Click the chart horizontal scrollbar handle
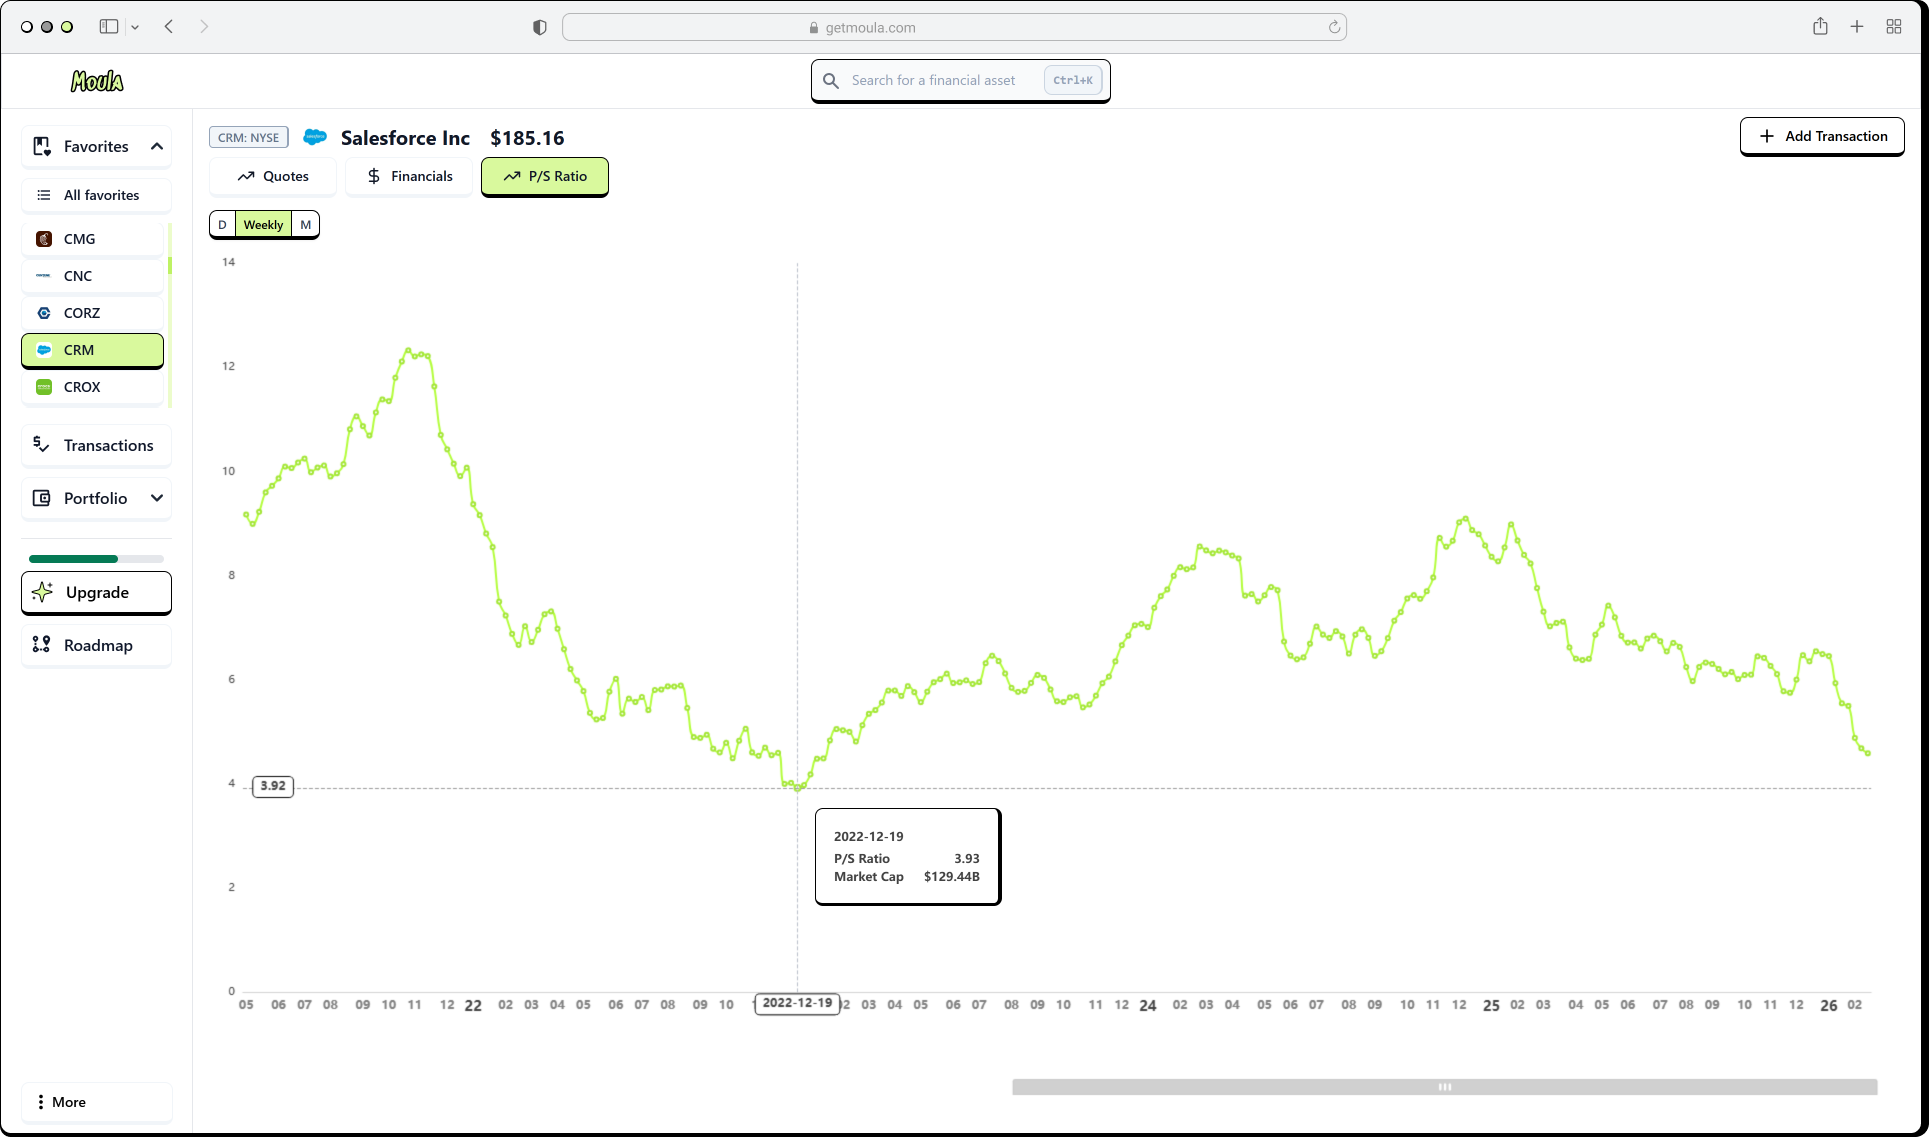 point(1444,1087)
